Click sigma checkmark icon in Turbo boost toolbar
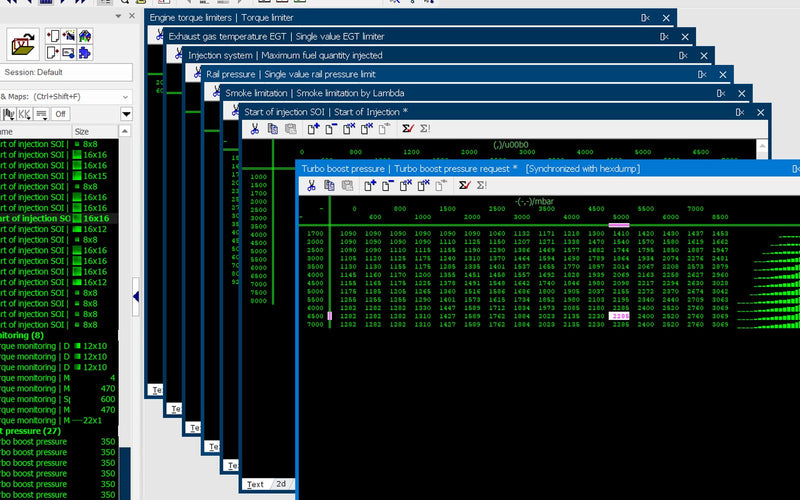Image resolution: width=800 pixels, height=500 pixels. click(x=464, y=186)
